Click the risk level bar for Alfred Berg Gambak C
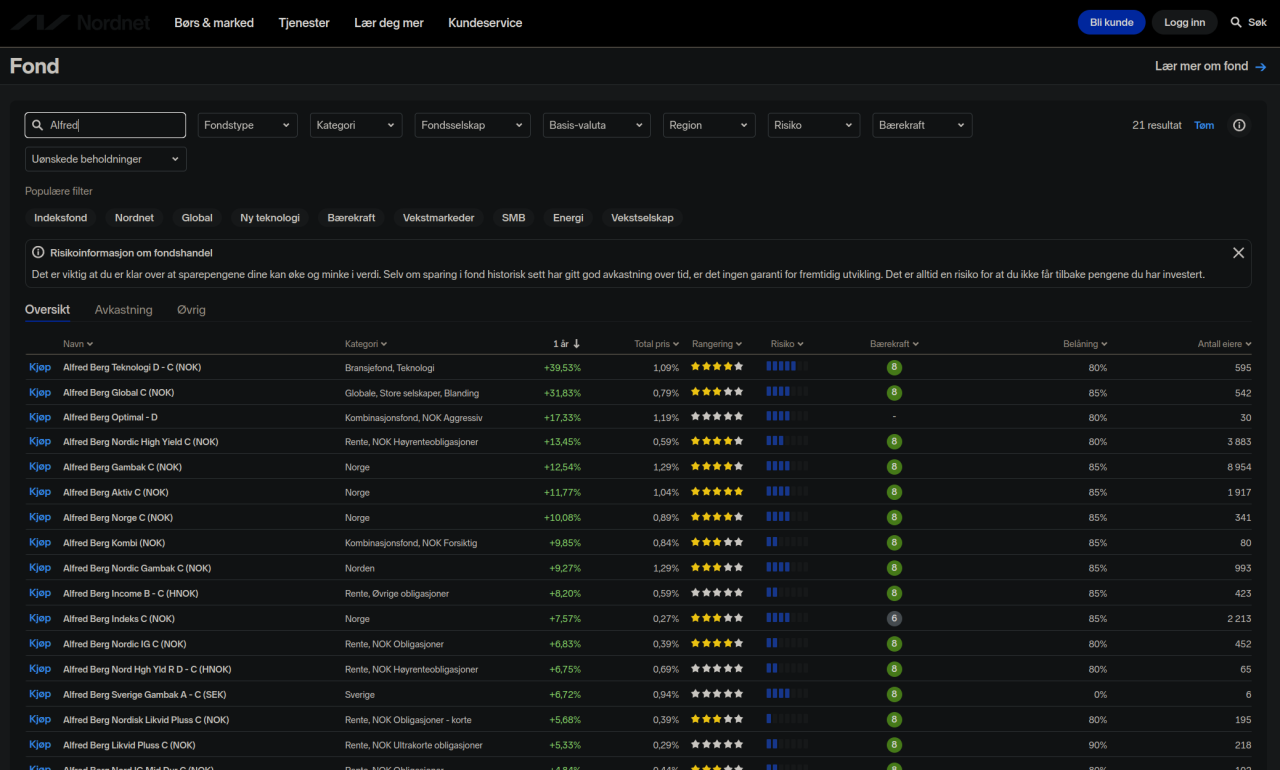Screen dimensions: 1280x770 point(786,466)
